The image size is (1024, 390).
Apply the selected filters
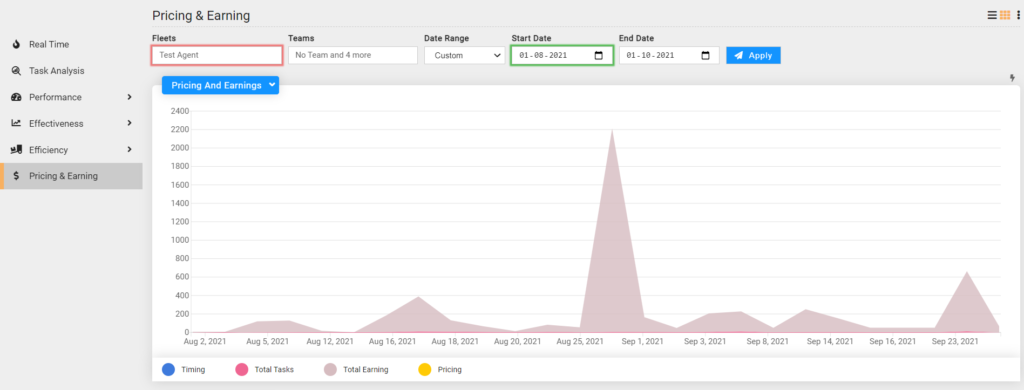[753, 56]
